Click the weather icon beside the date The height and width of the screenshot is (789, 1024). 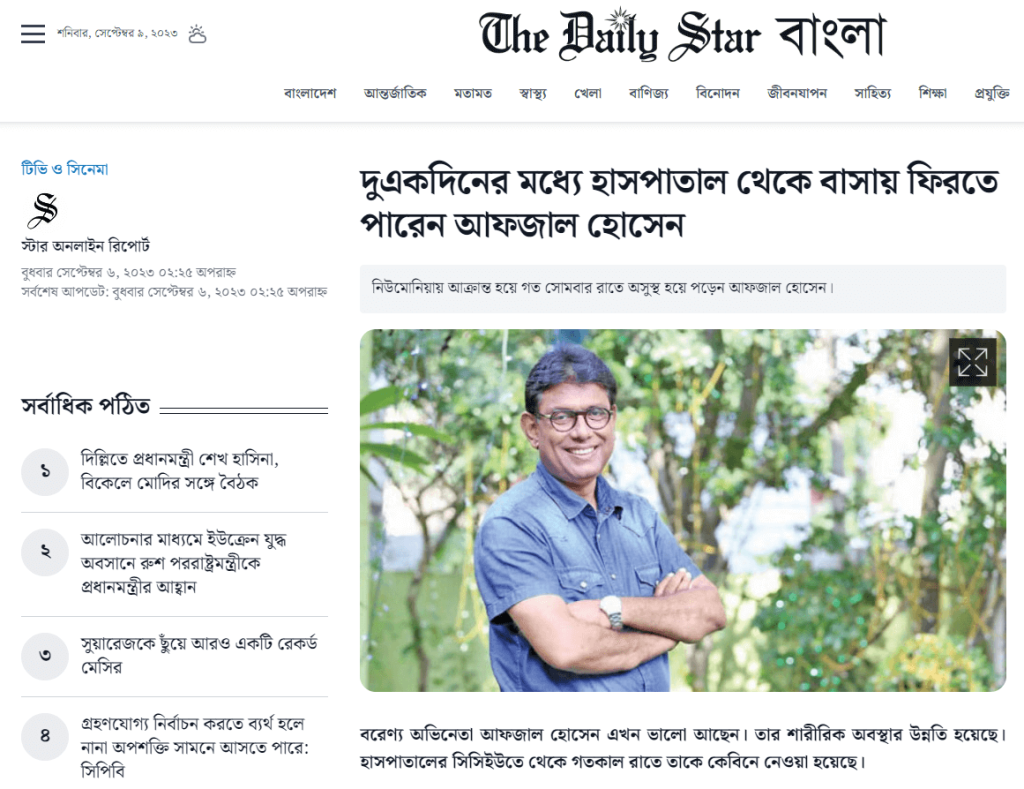click(197, 34)
